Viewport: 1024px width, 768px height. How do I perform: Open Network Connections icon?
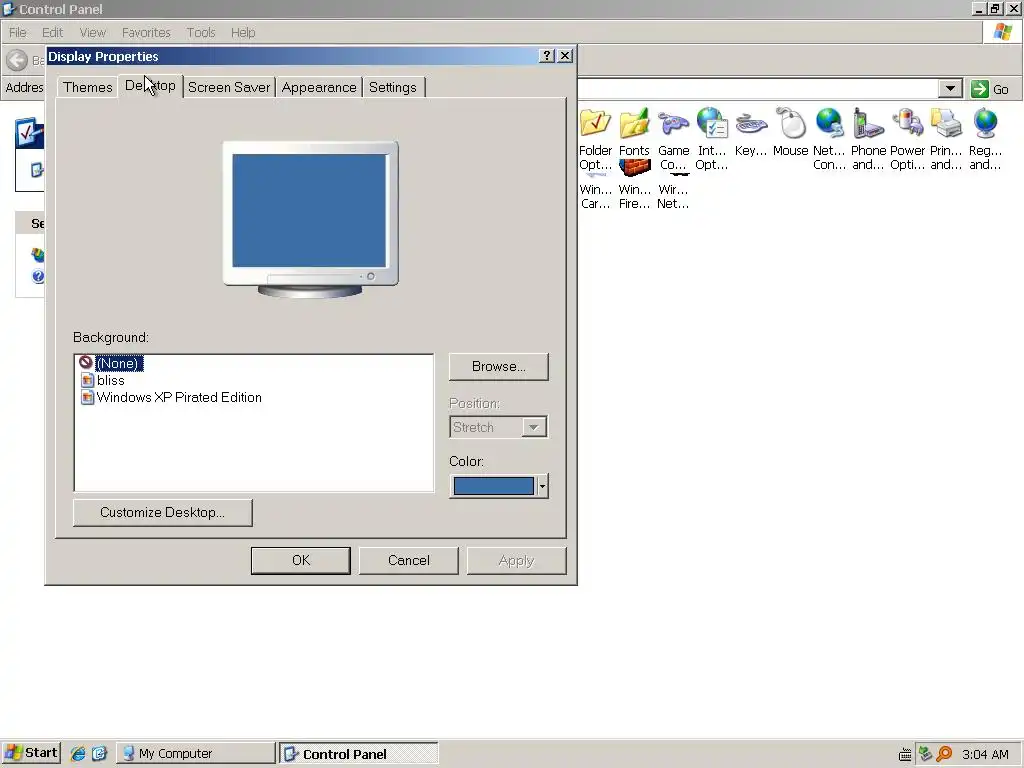(829, 124)
